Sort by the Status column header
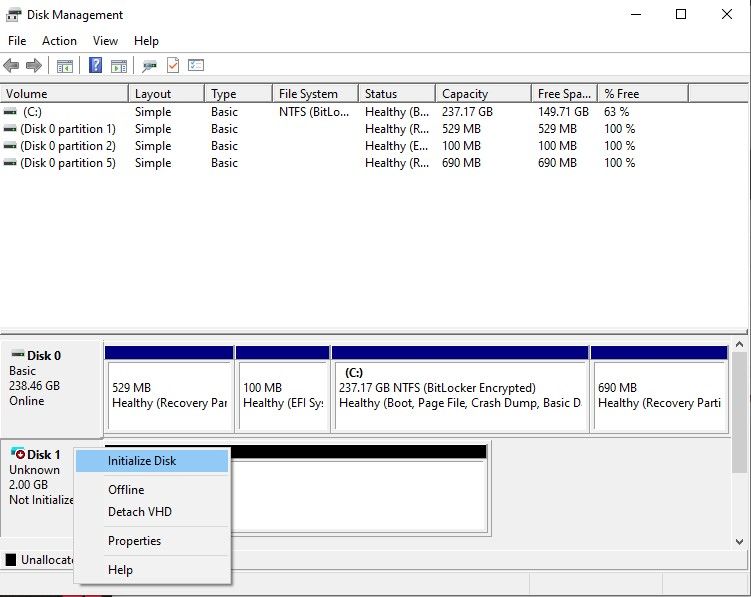The image size is (751, 597). [397, 93]
